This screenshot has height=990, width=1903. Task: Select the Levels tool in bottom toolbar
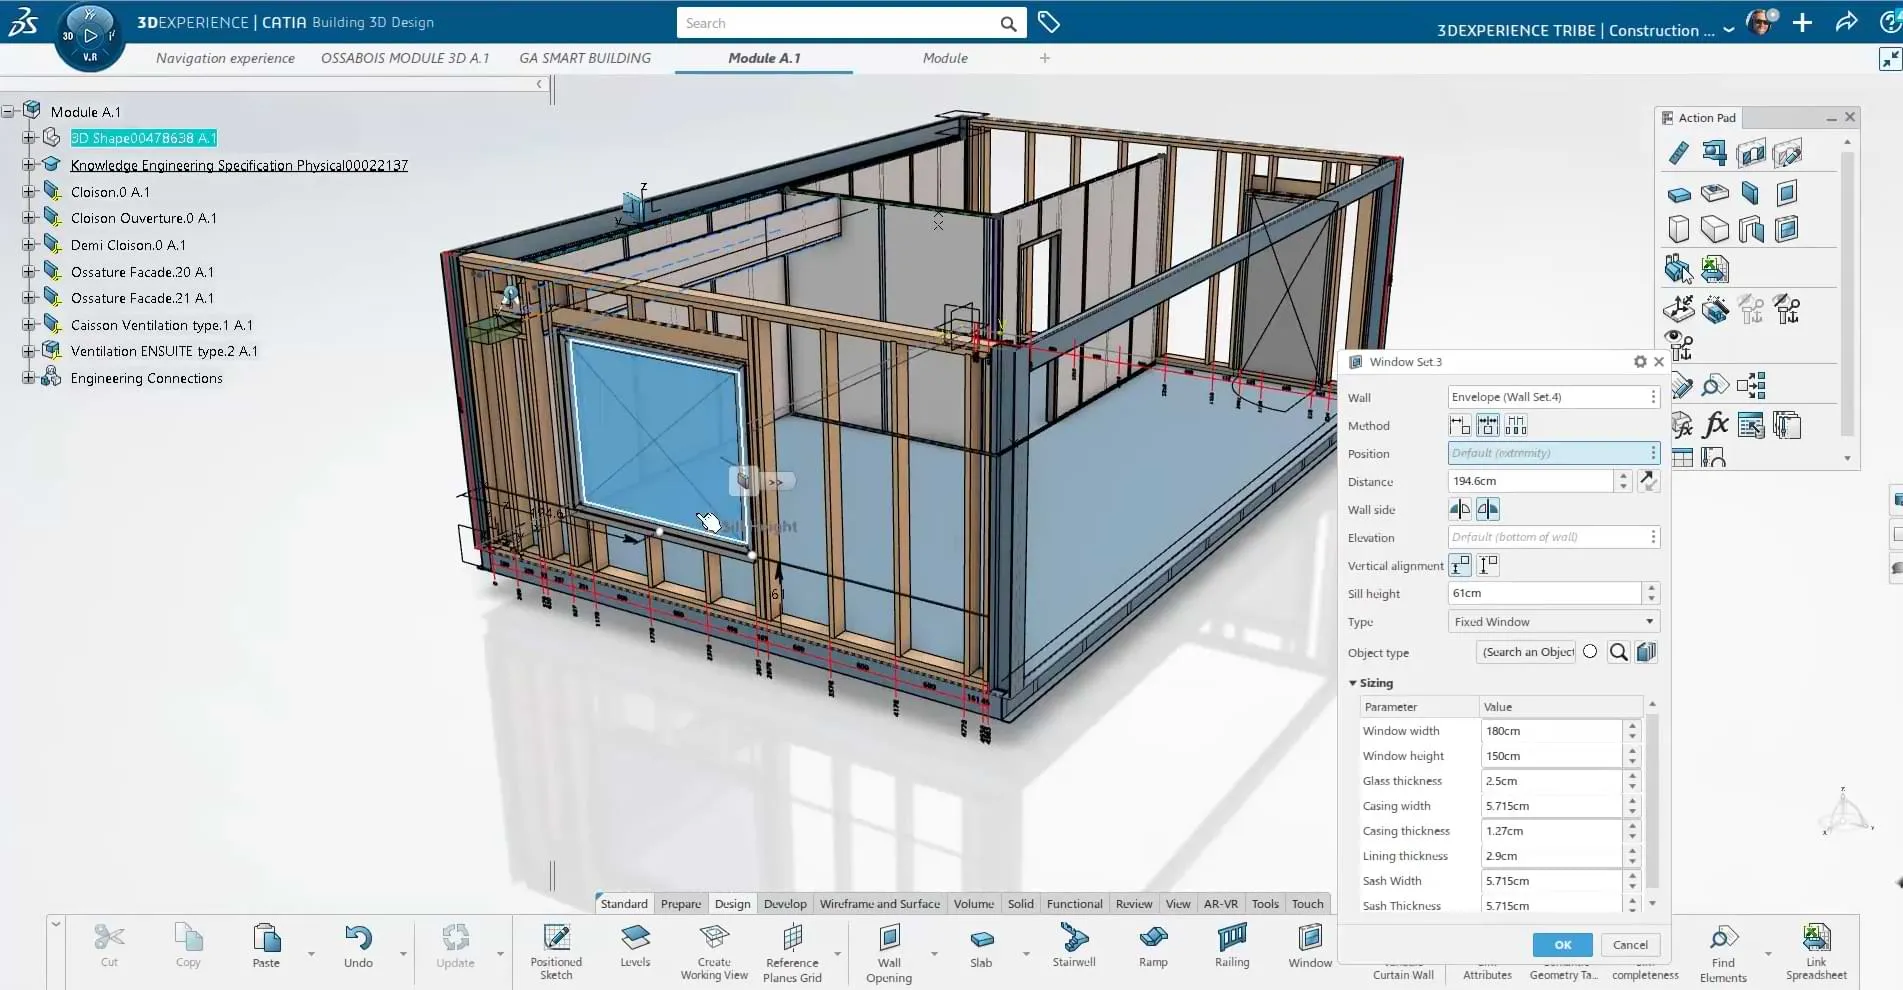[635, 946]
